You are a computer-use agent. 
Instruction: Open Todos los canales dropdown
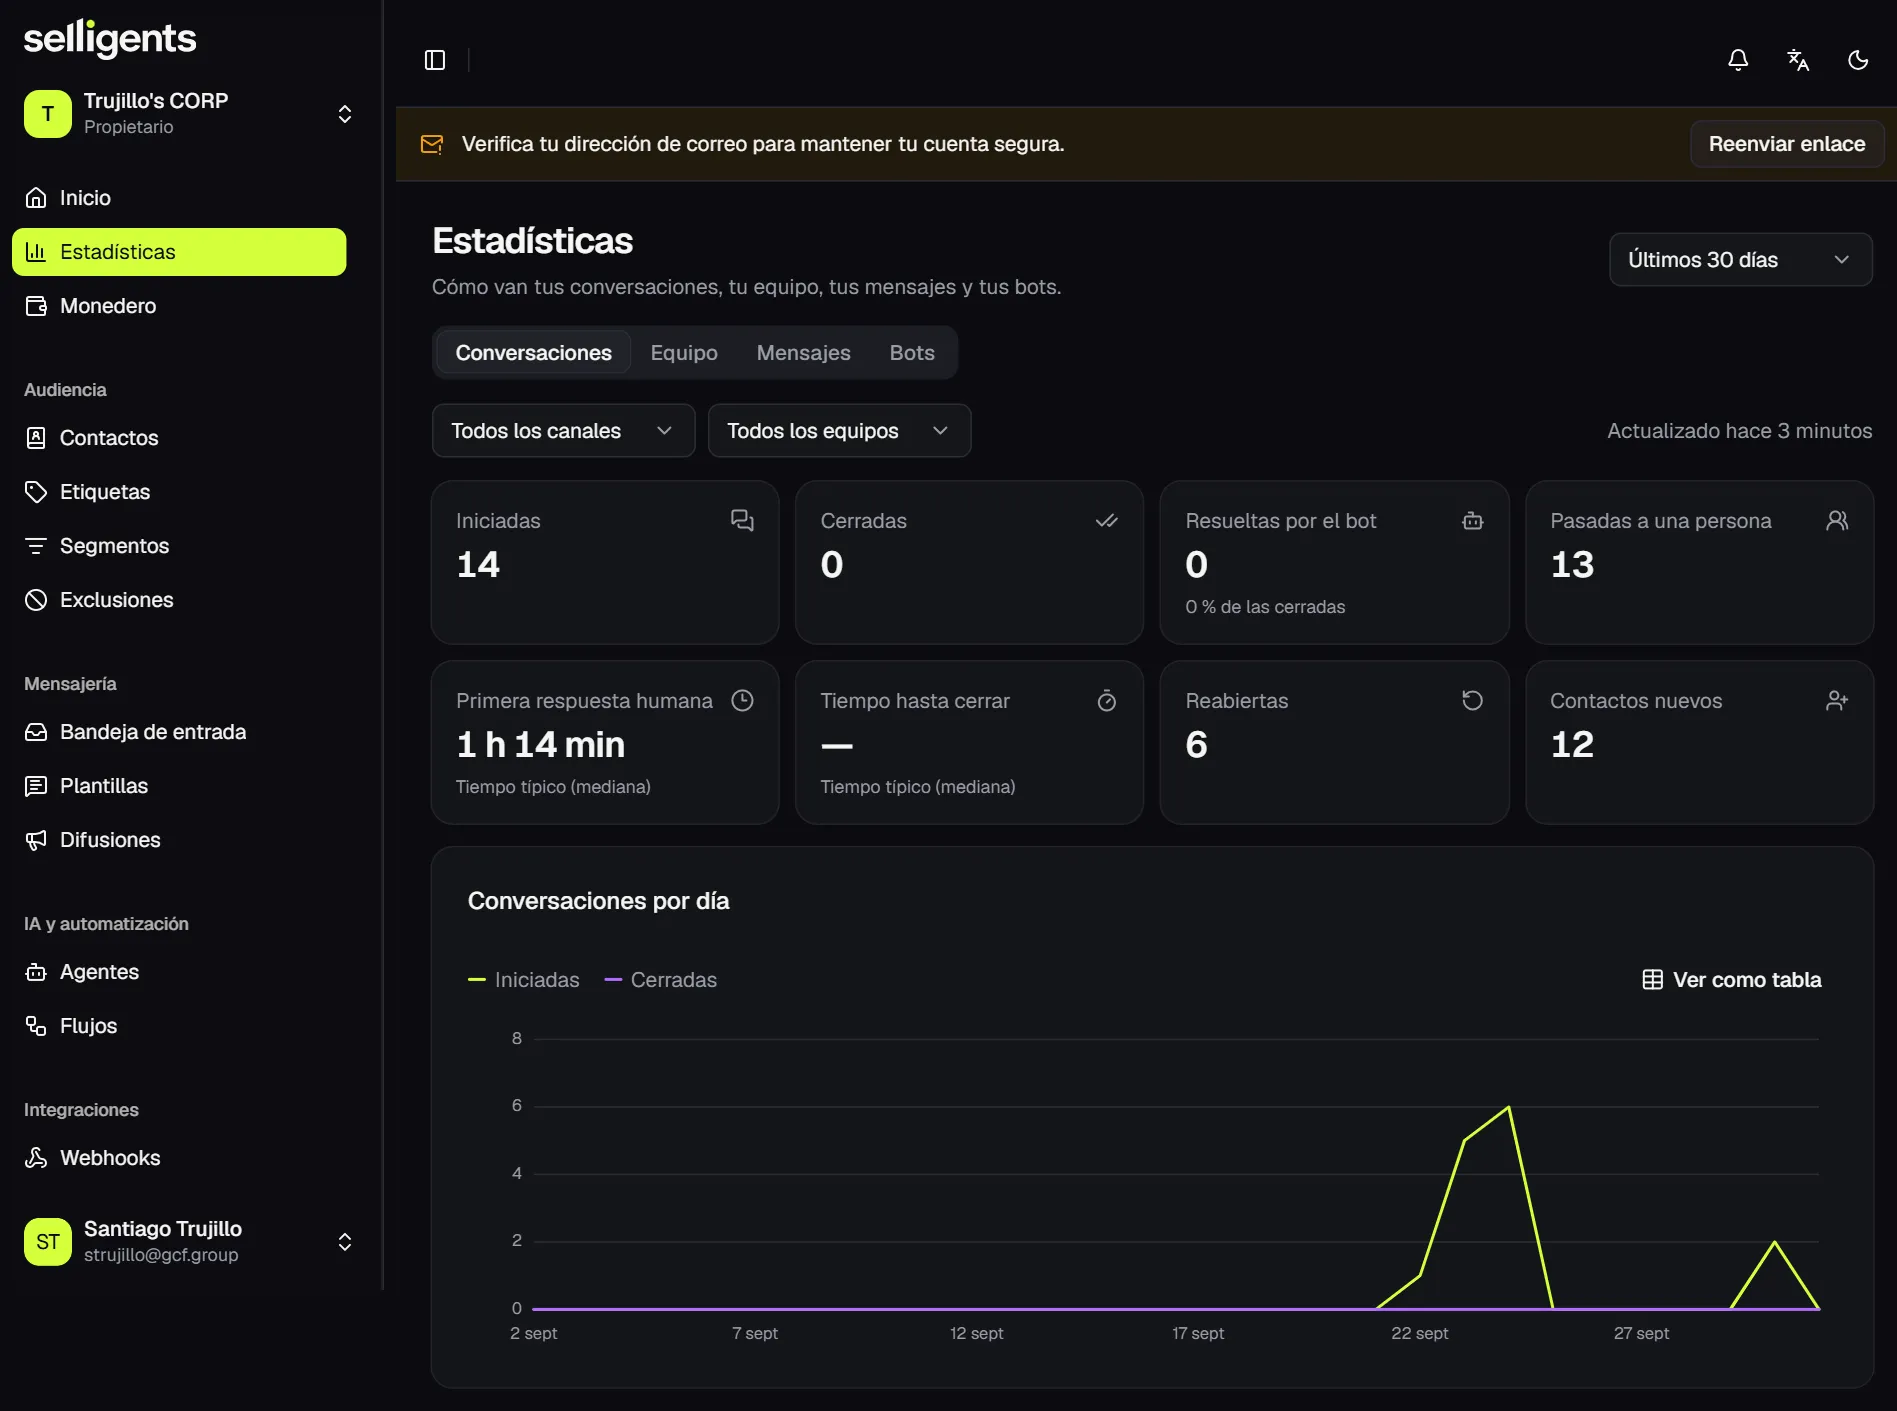(x=563, y=431)
